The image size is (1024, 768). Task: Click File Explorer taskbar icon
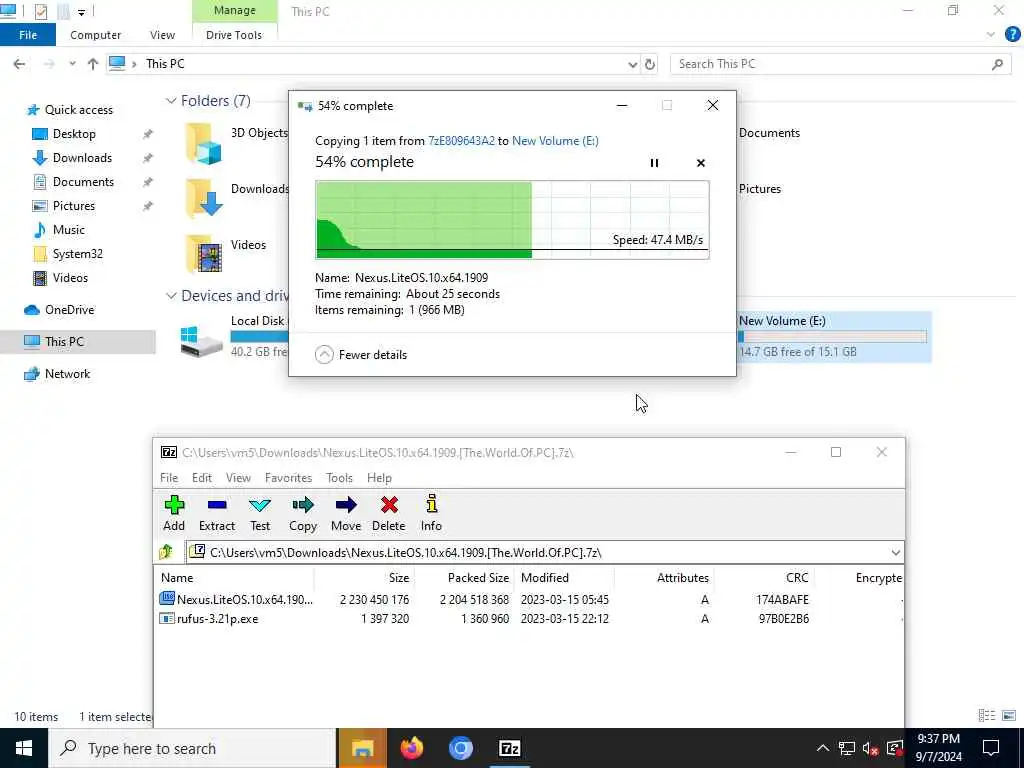[362, 748]
